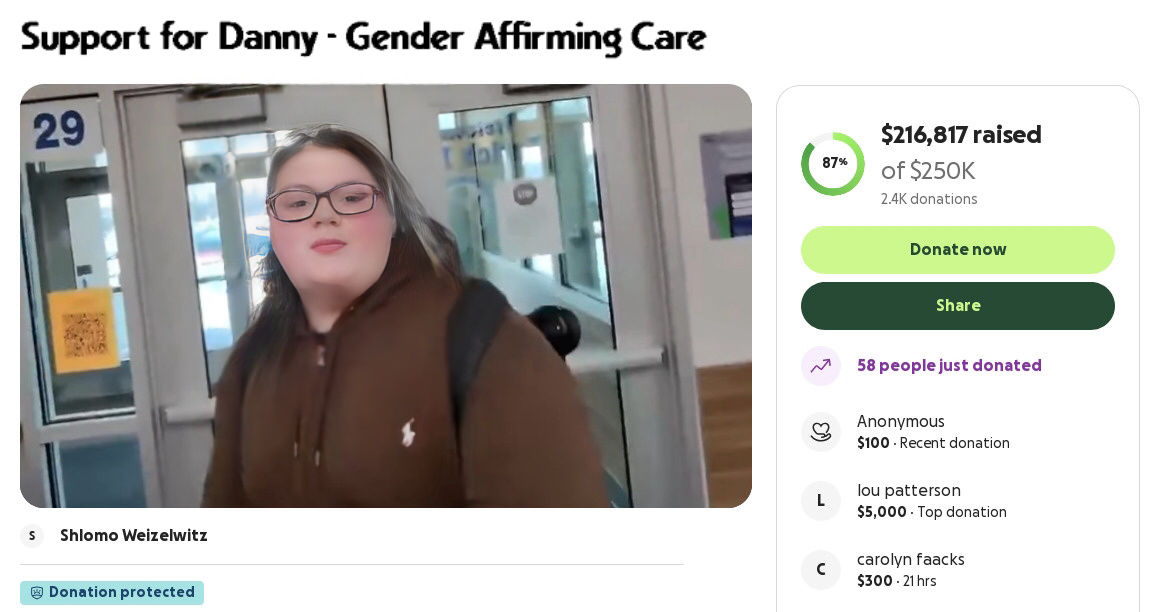Open organizer Shlomo Weizelwitz's name link
The image size is (1157, 612).
134,535
